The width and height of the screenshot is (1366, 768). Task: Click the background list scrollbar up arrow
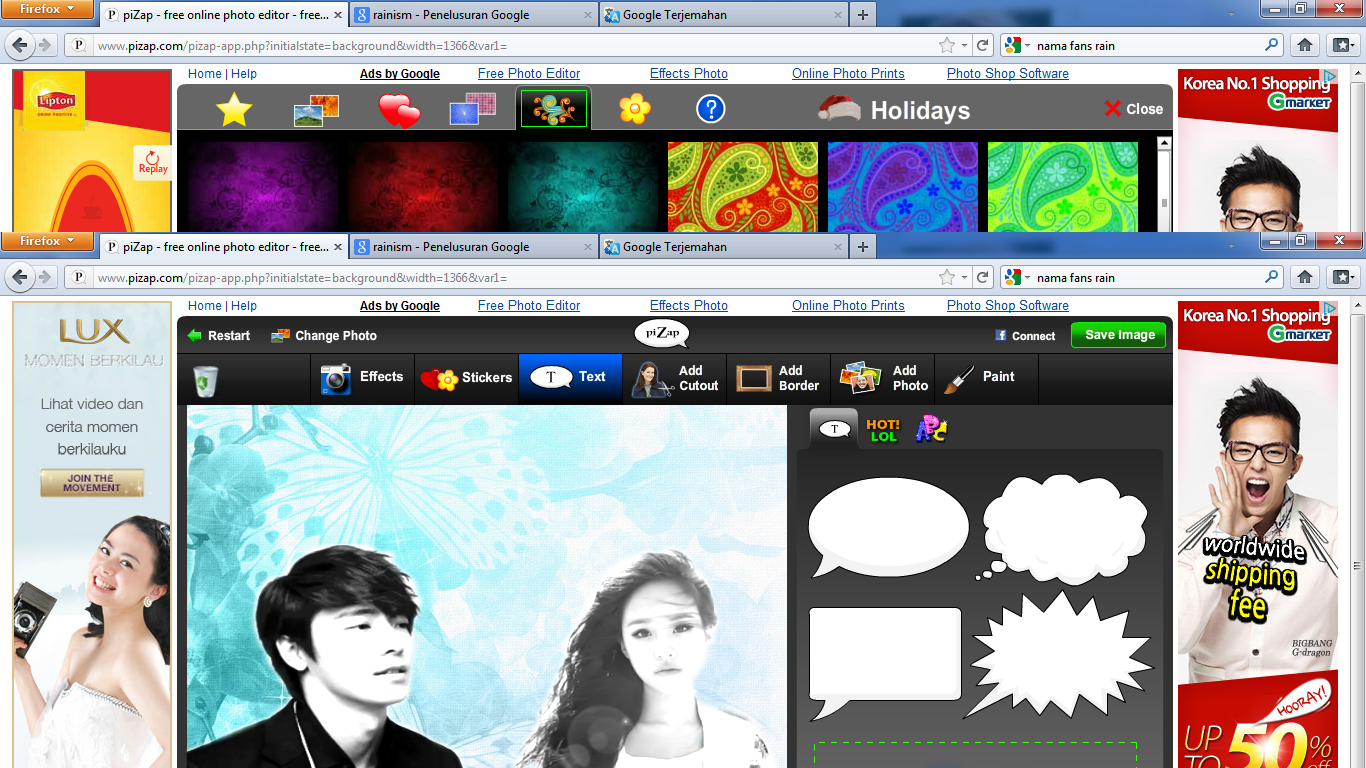click(1164, 144)
